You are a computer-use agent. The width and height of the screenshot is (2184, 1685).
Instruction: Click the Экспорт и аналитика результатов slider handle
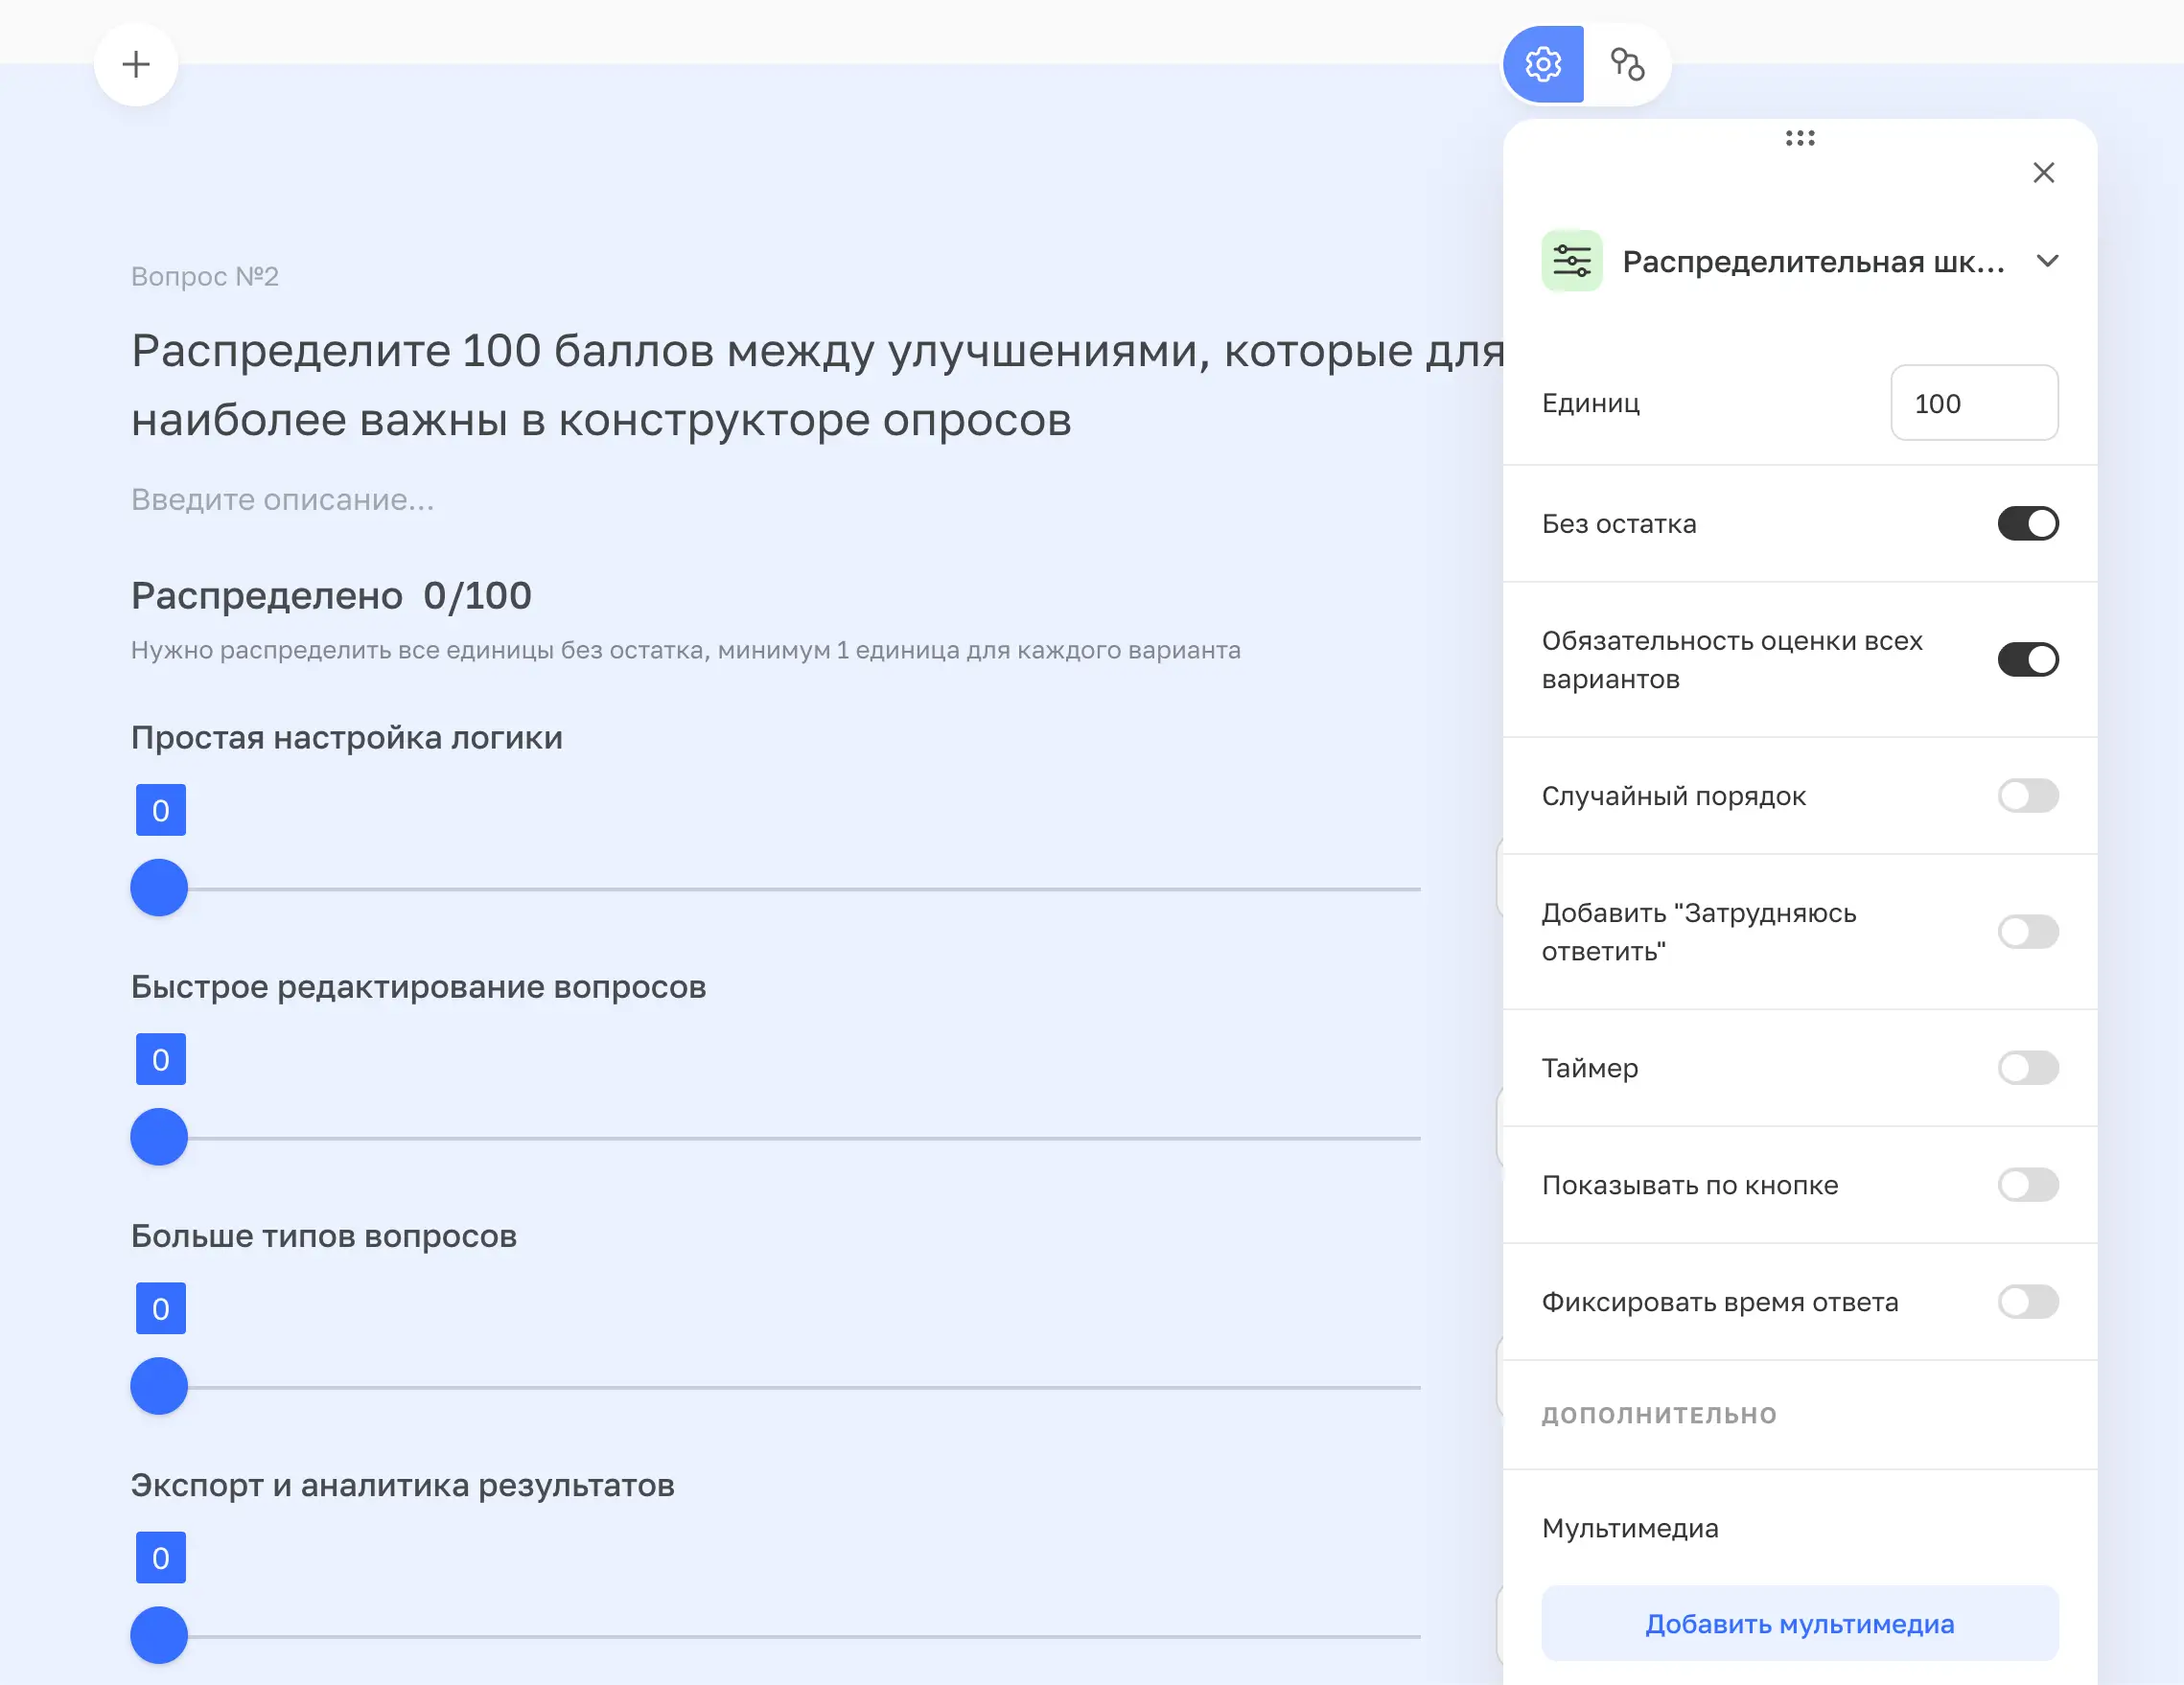pyautogui.click(x=159, y=1635)
